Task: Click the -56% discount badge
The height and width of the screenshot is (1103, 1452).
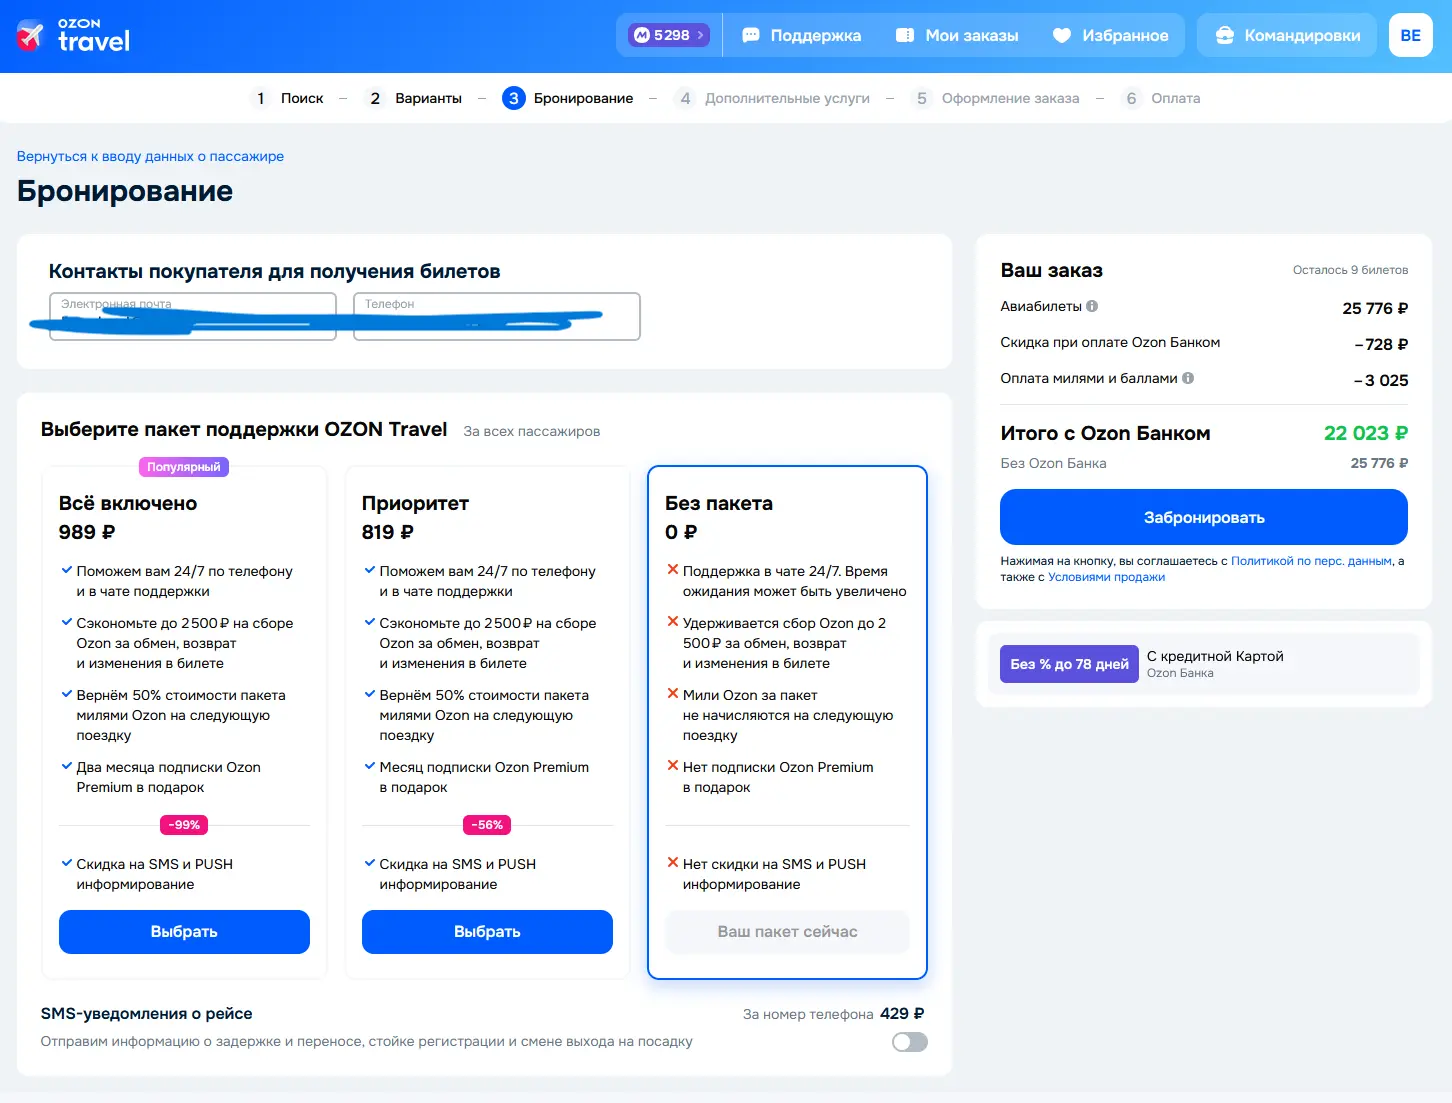Action: coord(487,825)
